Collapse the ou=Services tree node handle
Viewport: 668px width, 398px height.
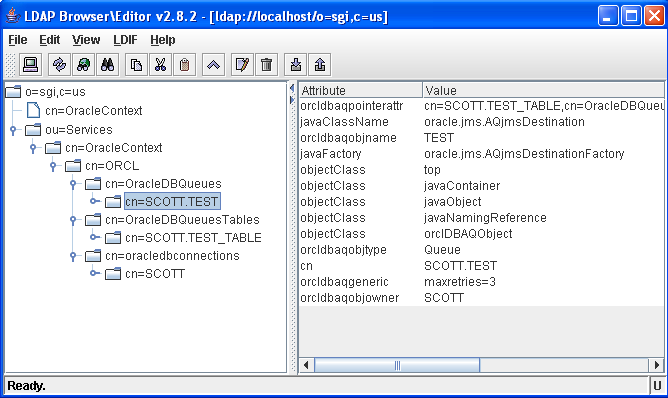click(13, 130)
